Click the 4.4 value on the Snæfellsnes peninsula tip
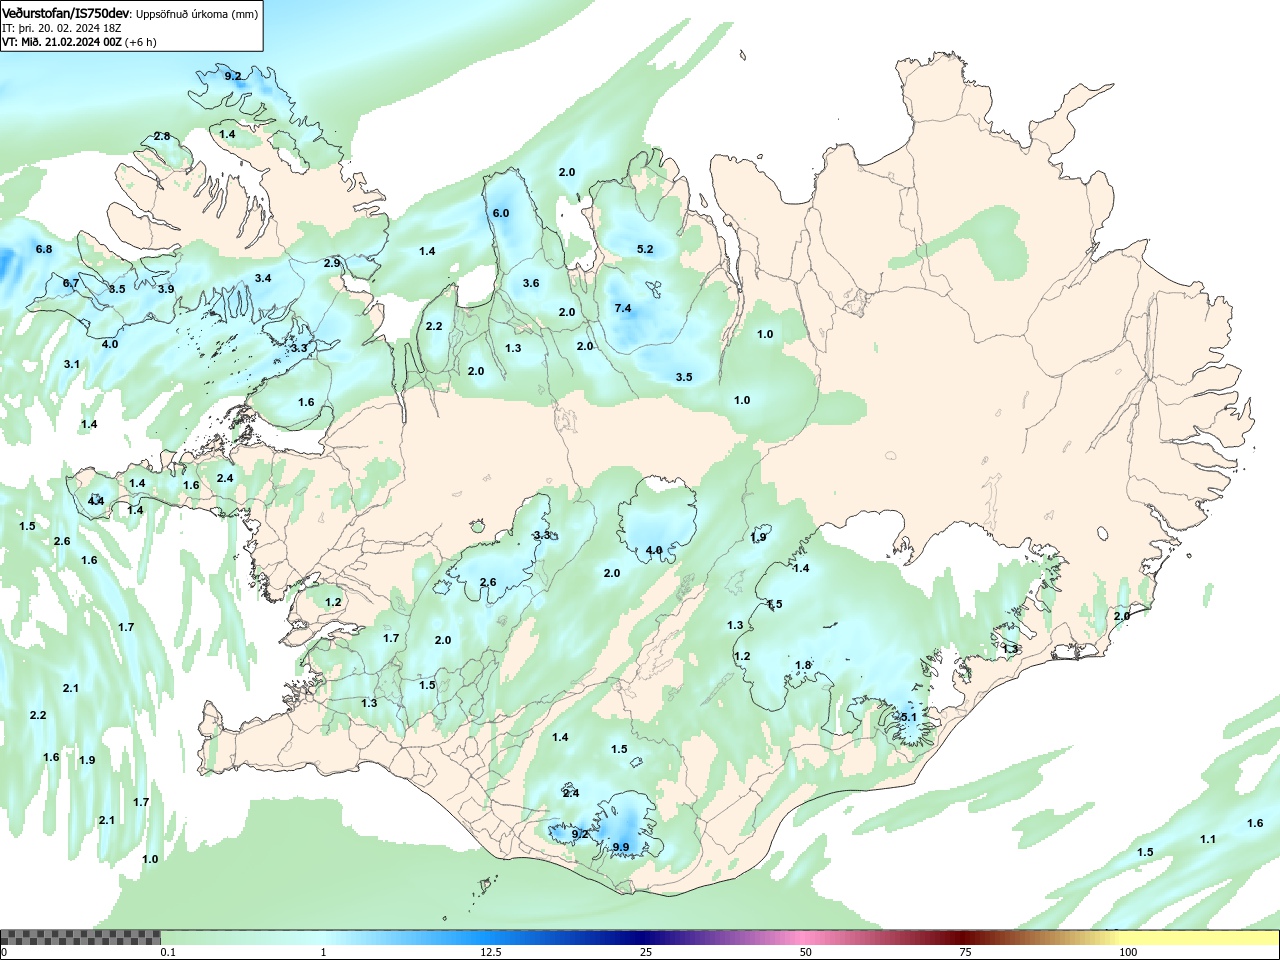Viewport: 1280px width, 960px height. 96,500
